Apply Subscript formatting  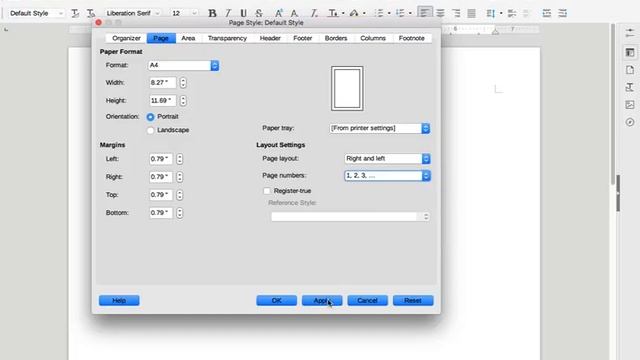pos(294,13)
